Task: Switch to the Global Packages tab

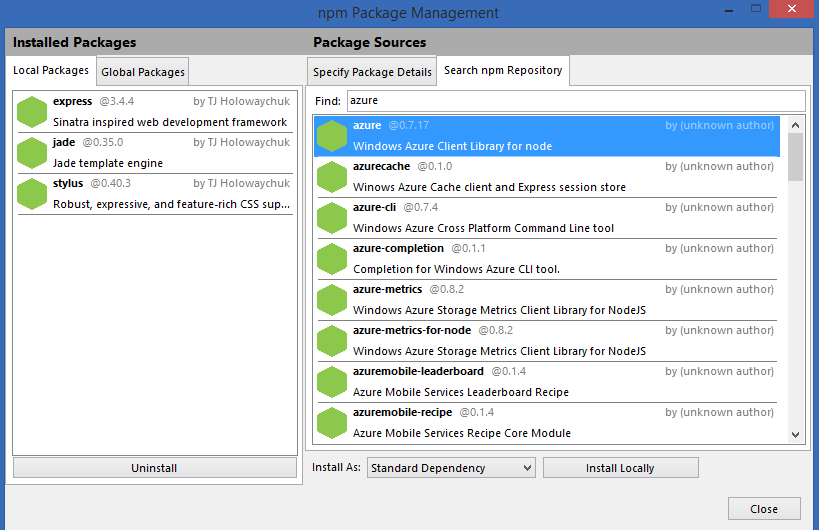Action: click(x=143, y=72)
